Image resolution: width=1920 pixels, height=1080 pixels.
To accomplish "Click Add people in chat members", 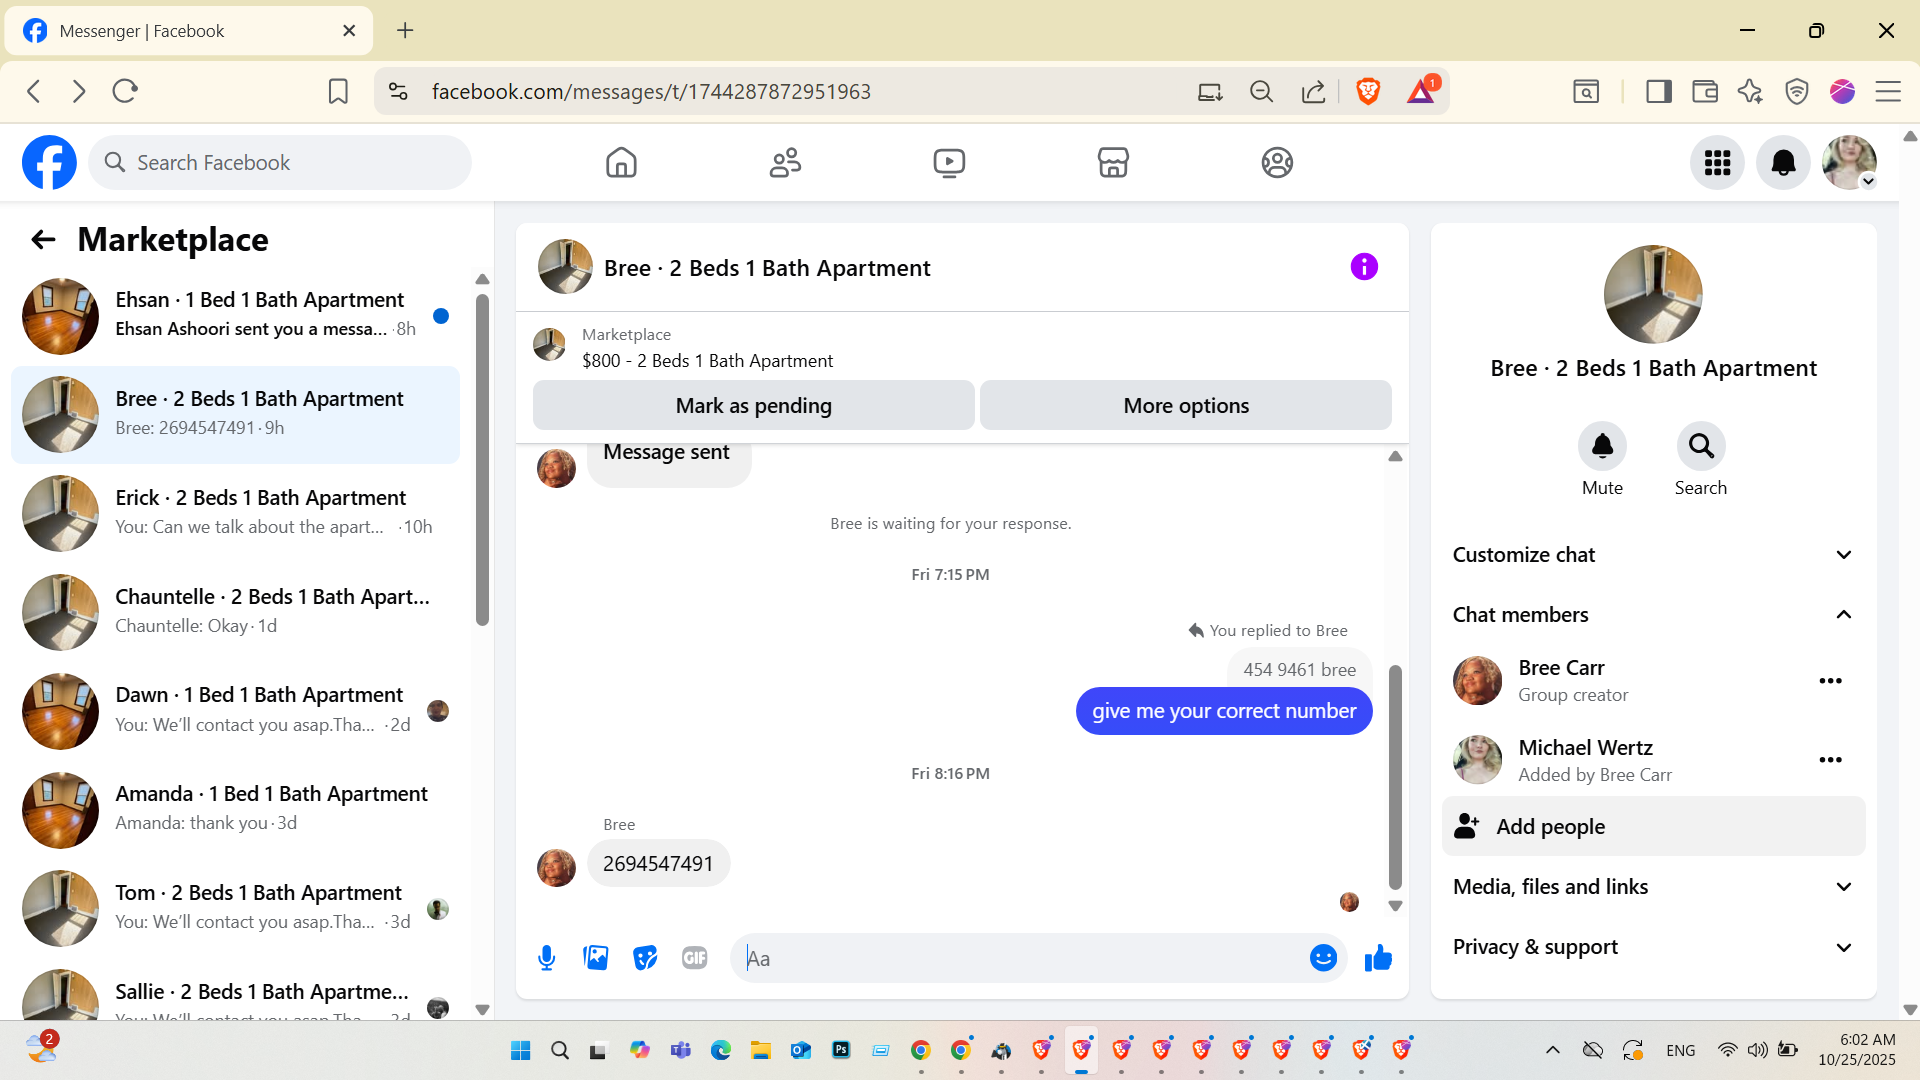I will [1653, 826].
